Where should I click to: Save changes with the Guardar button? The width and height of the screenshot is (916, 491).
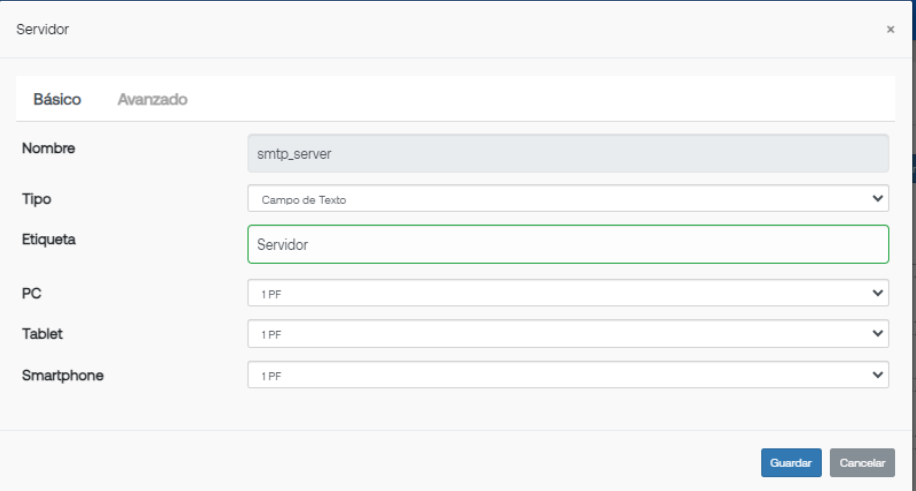tap(791, 463)
